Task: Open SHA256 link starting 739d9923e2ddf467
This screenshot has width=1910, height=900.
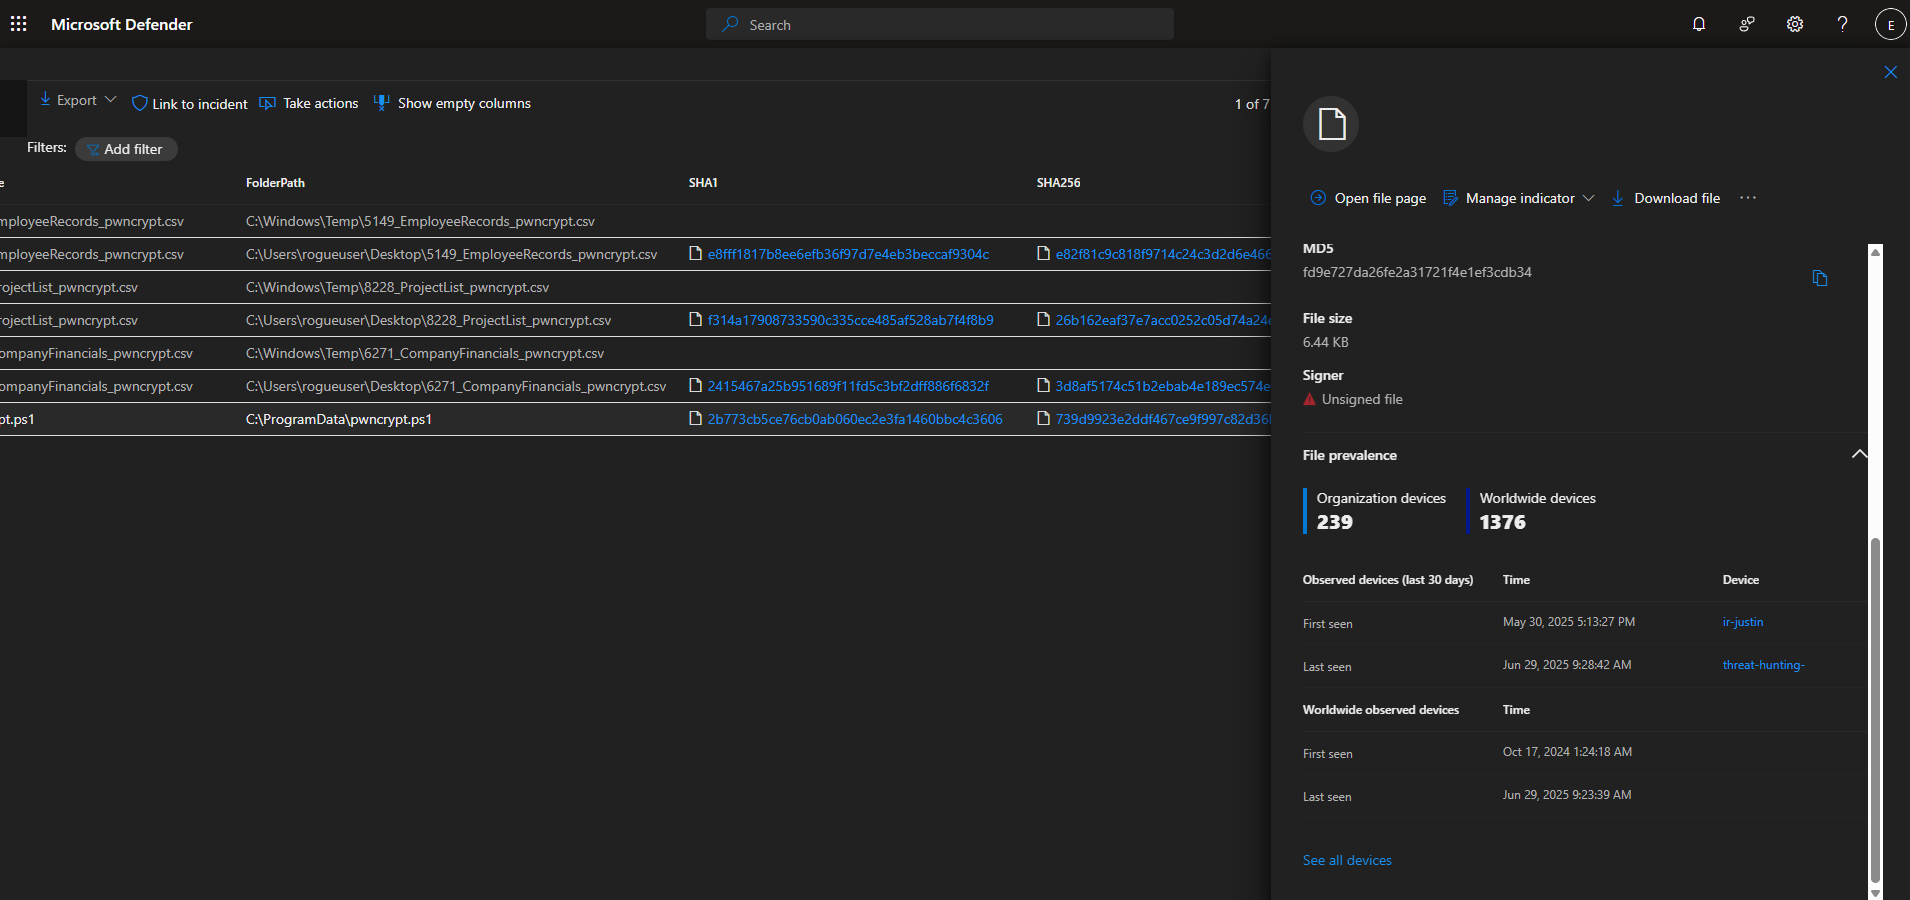Action: click(1163, 419)
